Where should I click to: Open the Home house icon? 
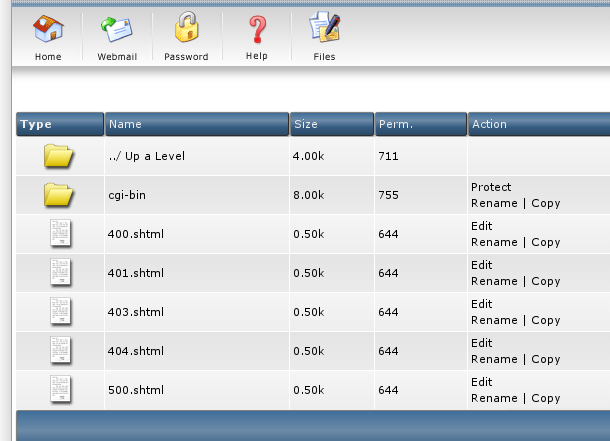click(48, 29)
